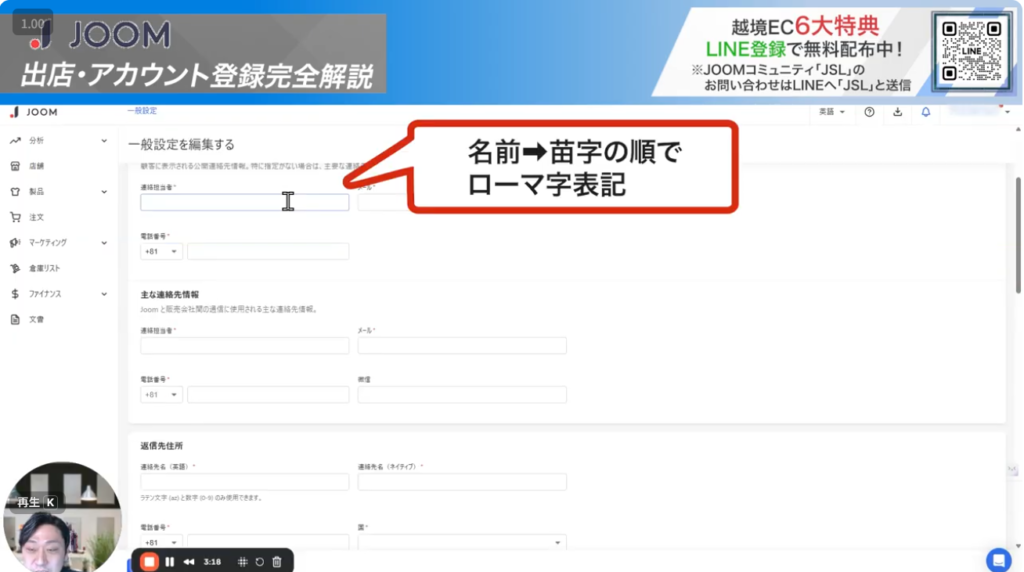Stop the screen recording
The height and width of the screenshot is (572, 1024).
[x=149, y=562]
